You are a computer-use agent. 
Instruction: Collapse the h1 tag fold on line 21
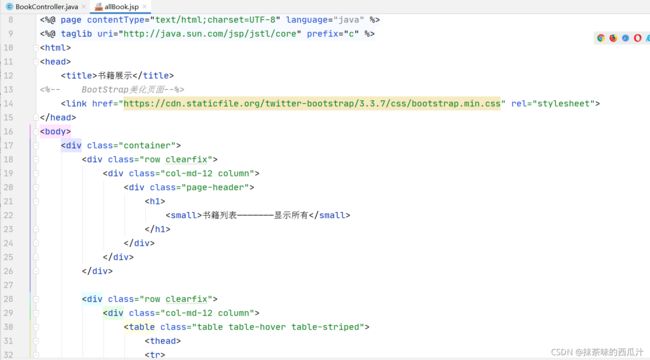tap(36, 201)
